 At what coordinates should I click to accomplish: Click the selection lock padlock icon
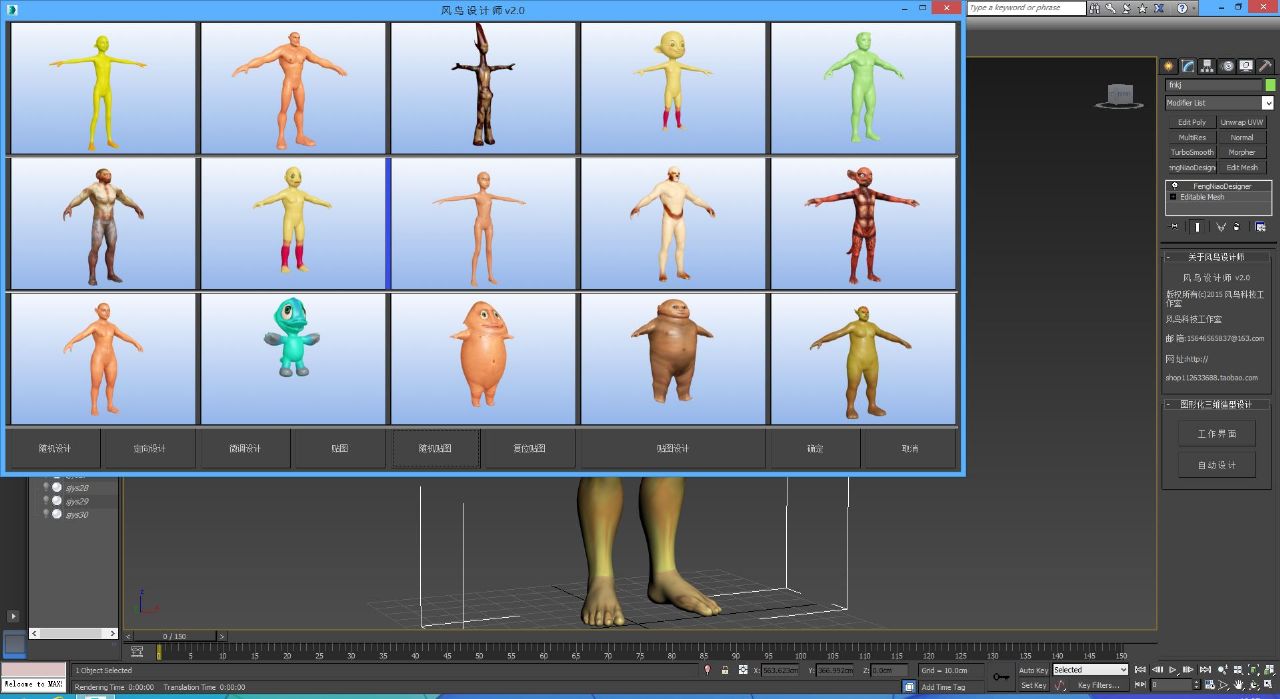click(742, 670)
